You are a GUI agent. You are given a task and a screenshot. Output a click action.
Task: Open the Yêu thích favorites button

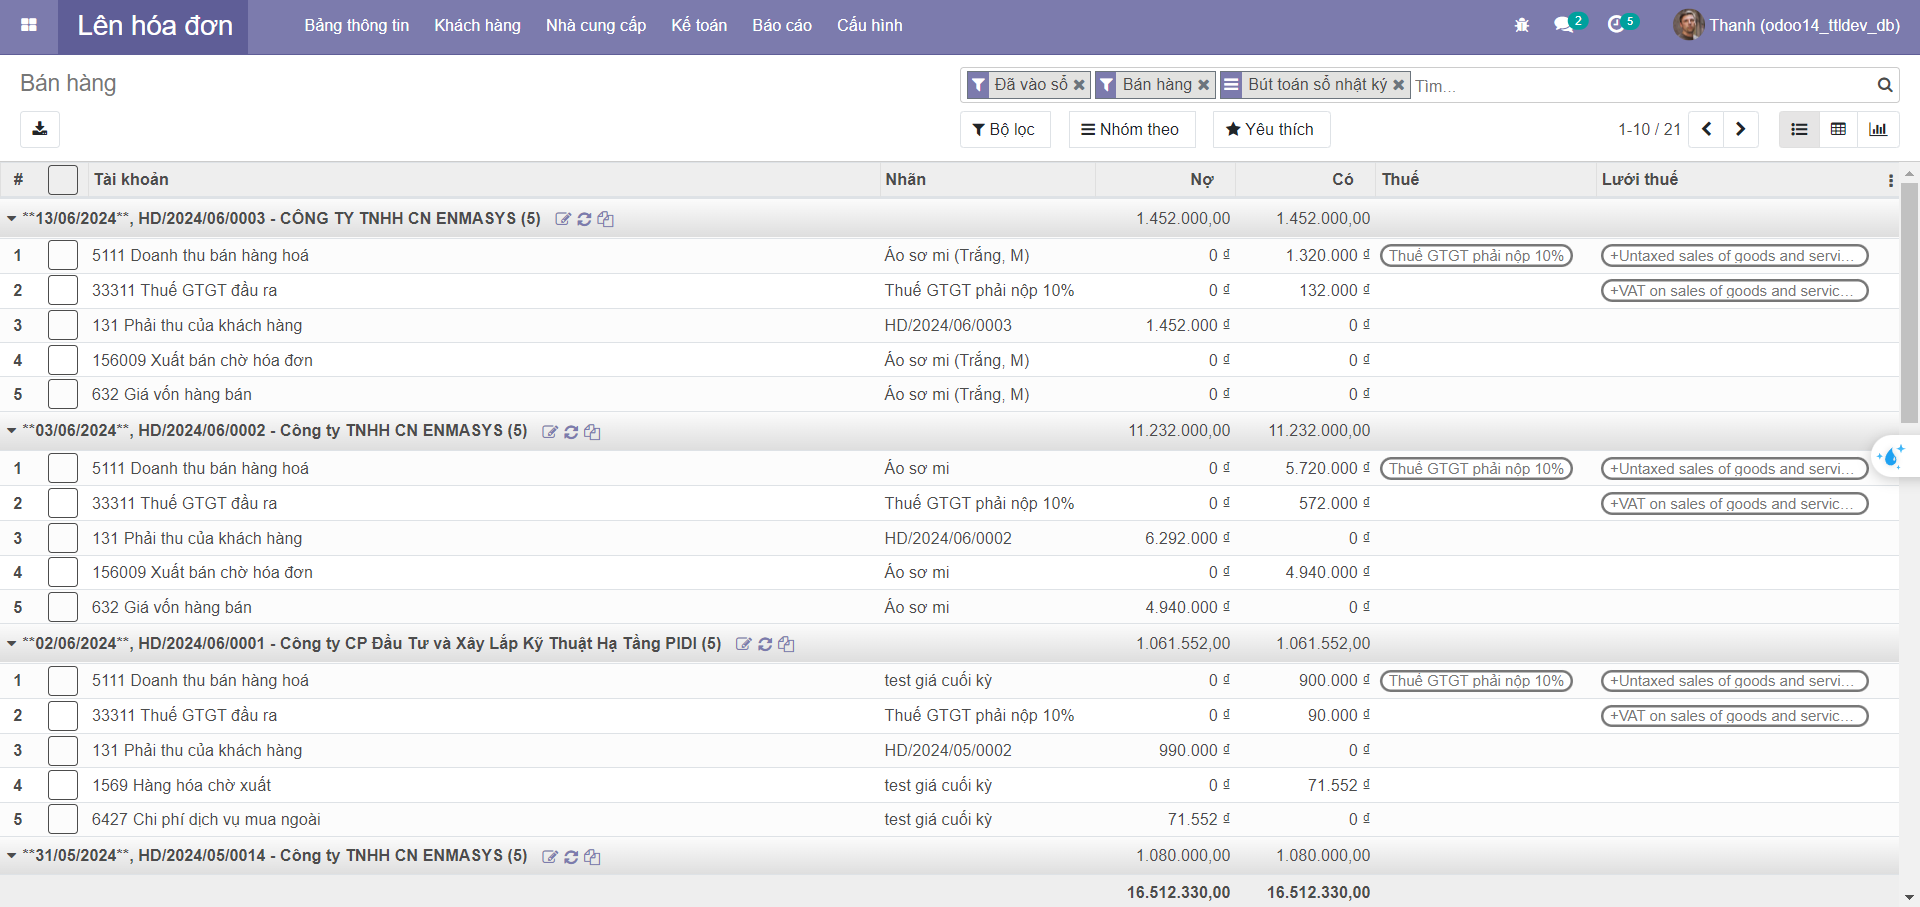(x=1270, y=129)
